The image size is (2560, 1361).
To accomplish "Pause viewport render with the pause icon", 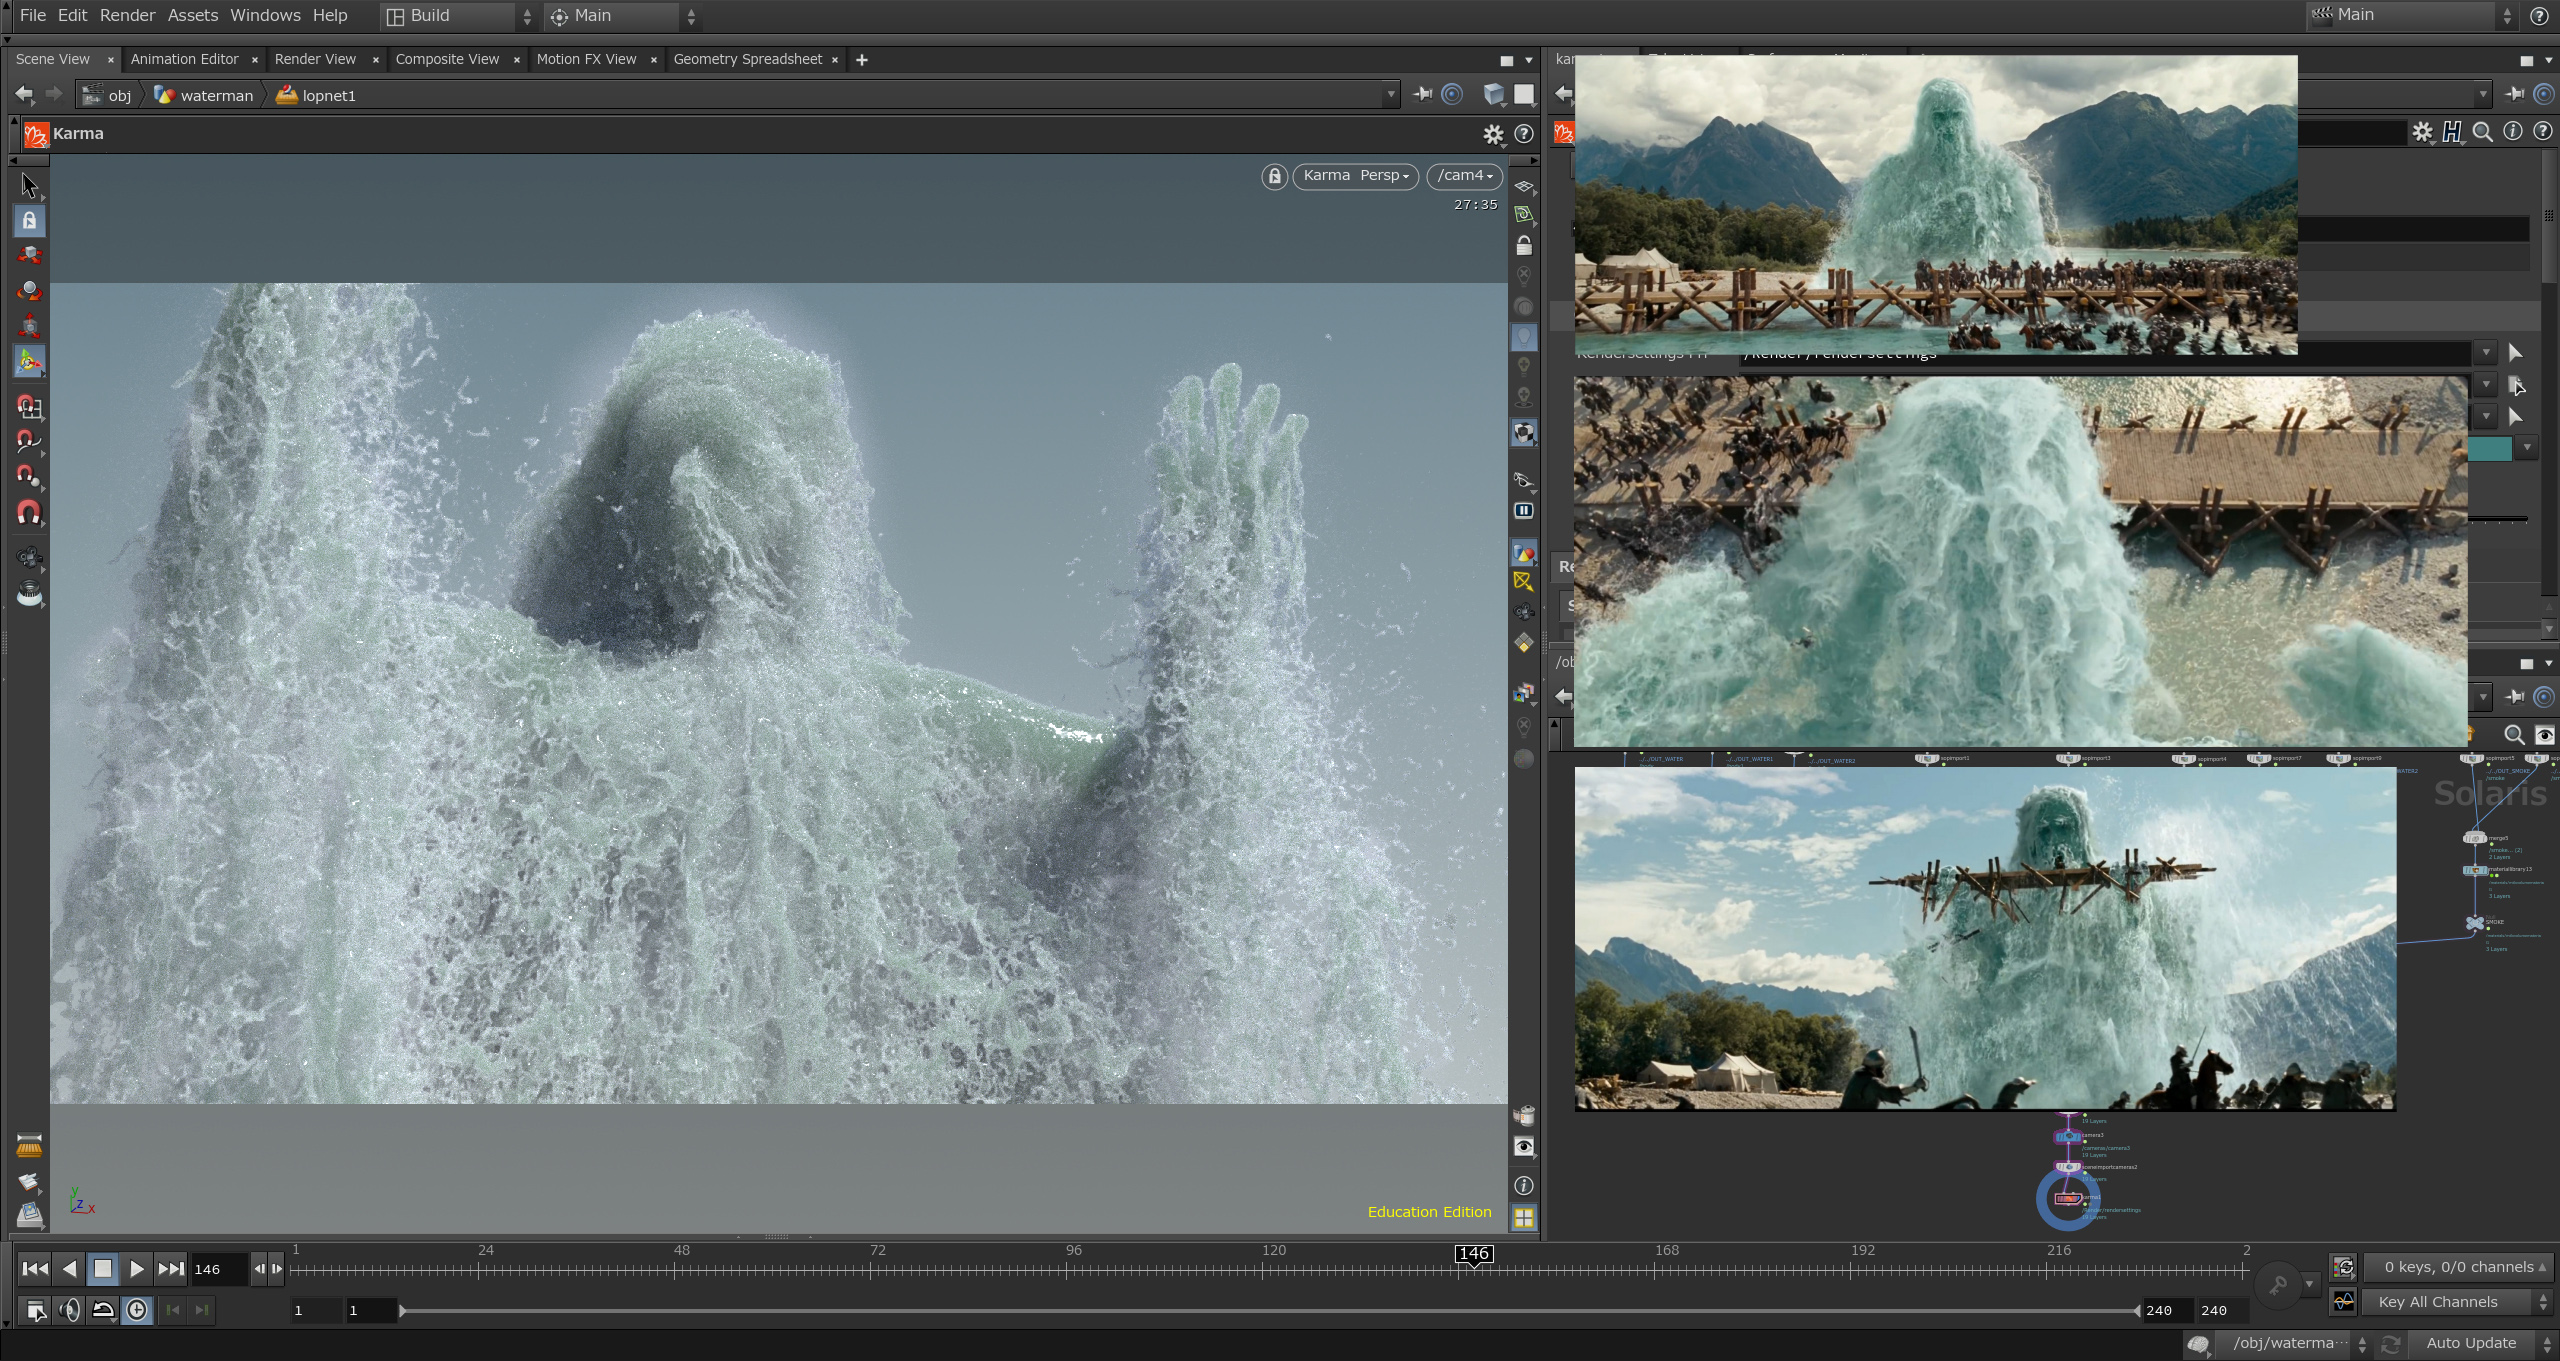I will click(x=1523, y=511).
